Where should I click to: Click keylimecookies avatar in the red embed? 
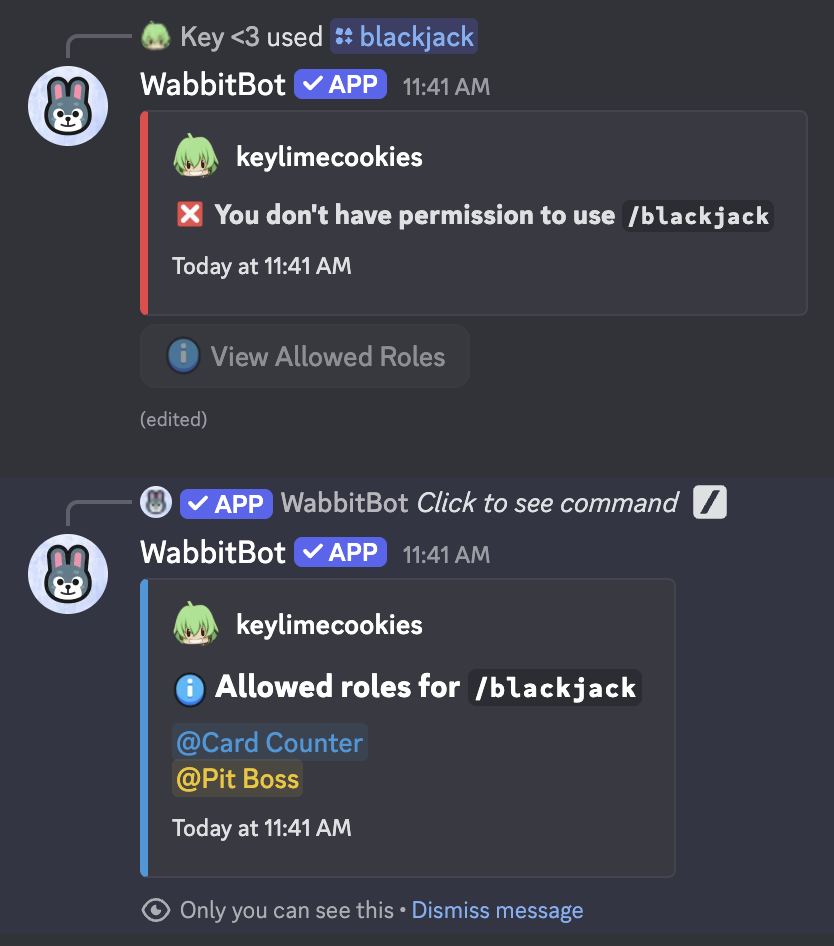click(x=196, y=157)
